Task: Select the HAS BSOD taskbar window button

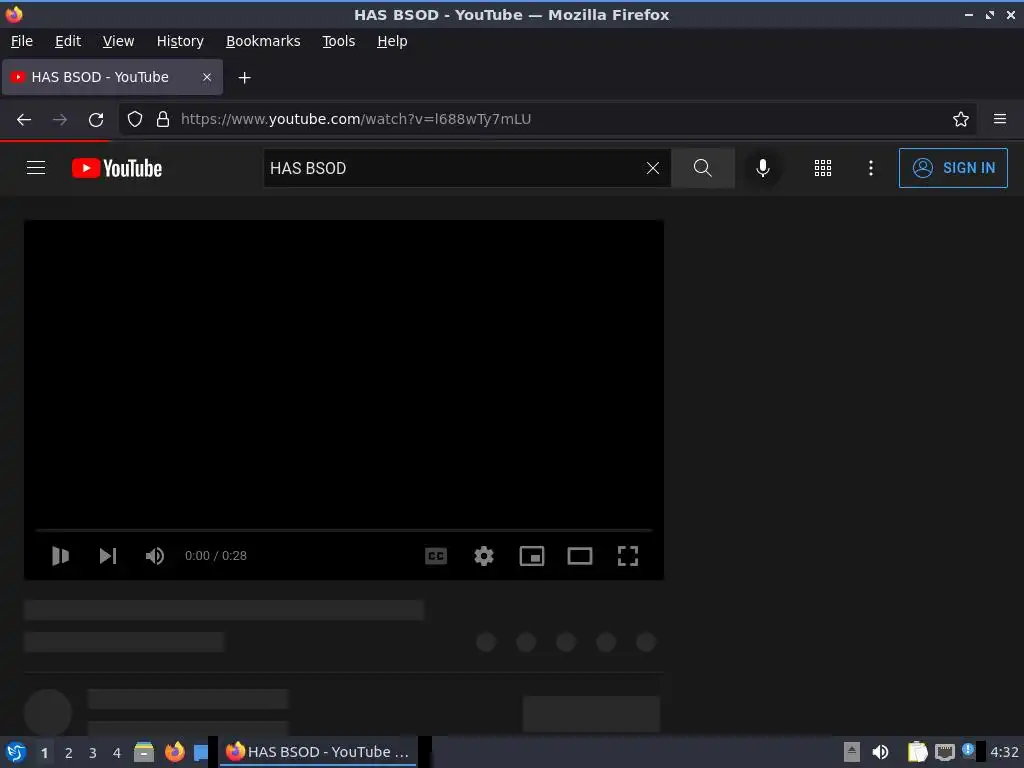Action: point(318,752)
